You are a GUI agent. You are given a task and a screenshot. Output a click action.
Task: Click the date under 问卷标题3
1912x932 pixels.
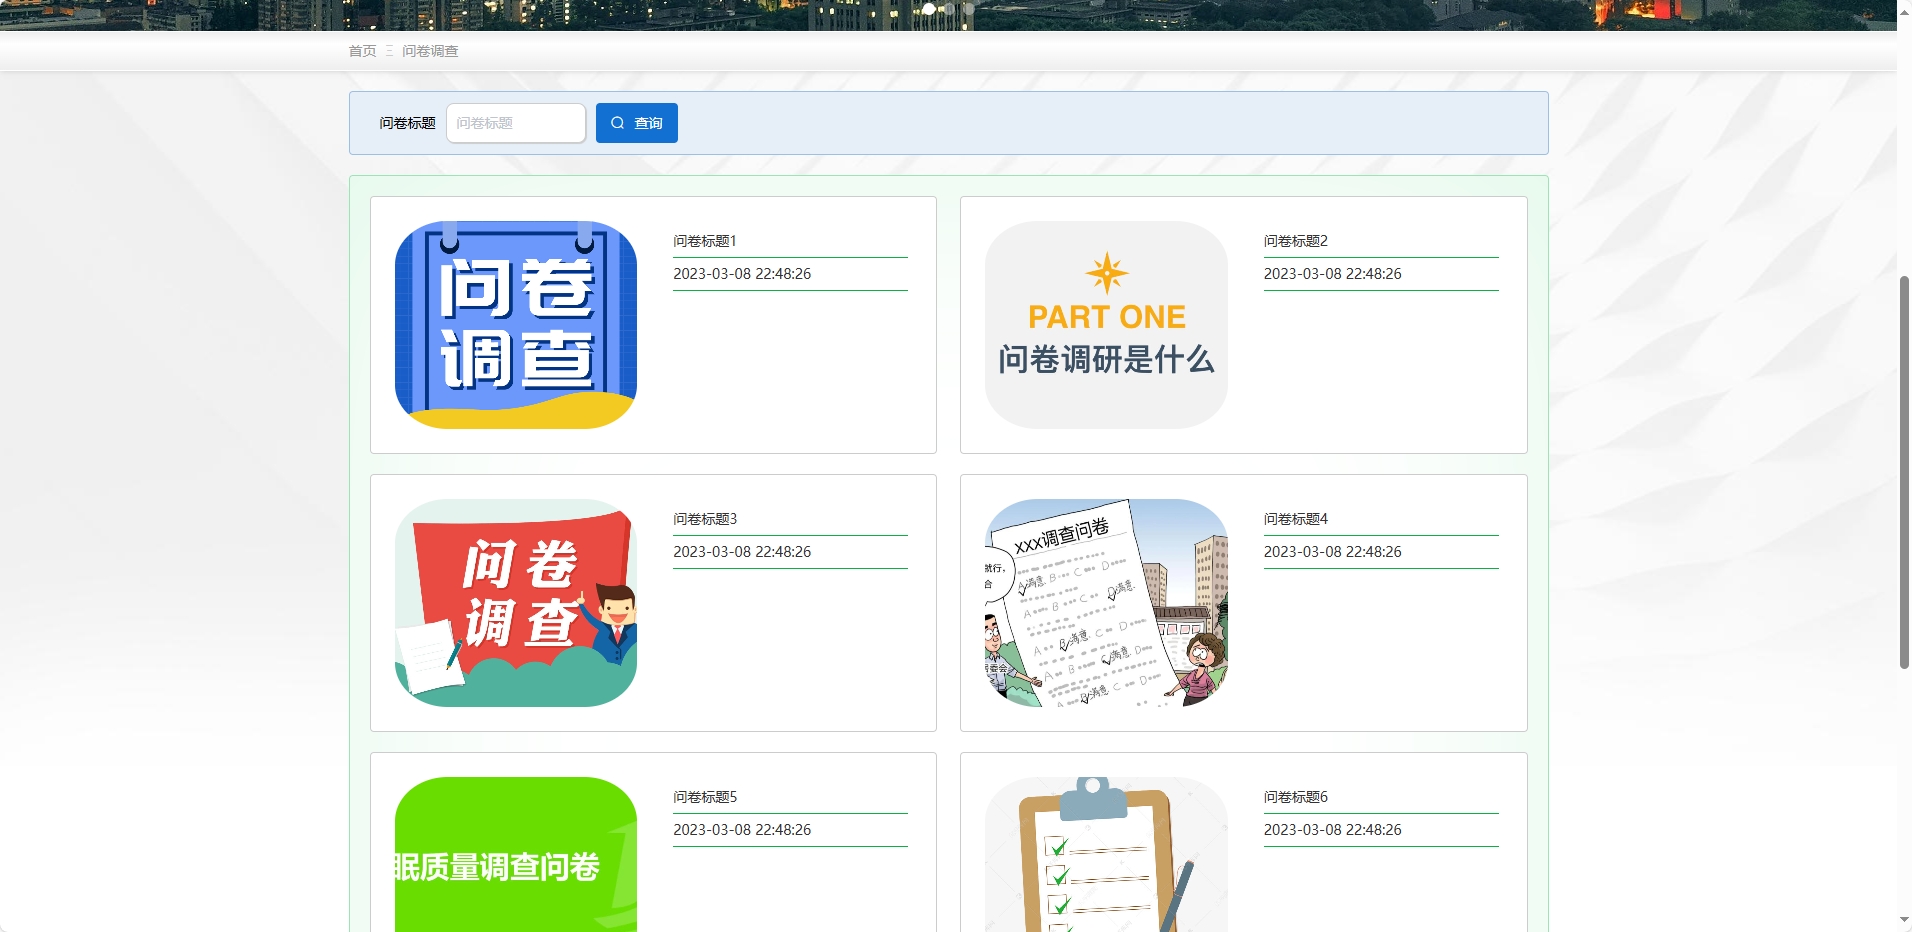pyautogui.click(x=742, y=552)
